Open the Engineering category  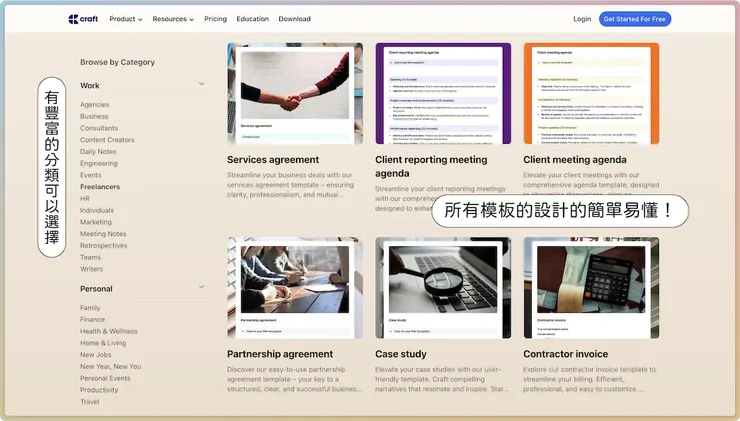pyautogui.click(x=99, y=163)
